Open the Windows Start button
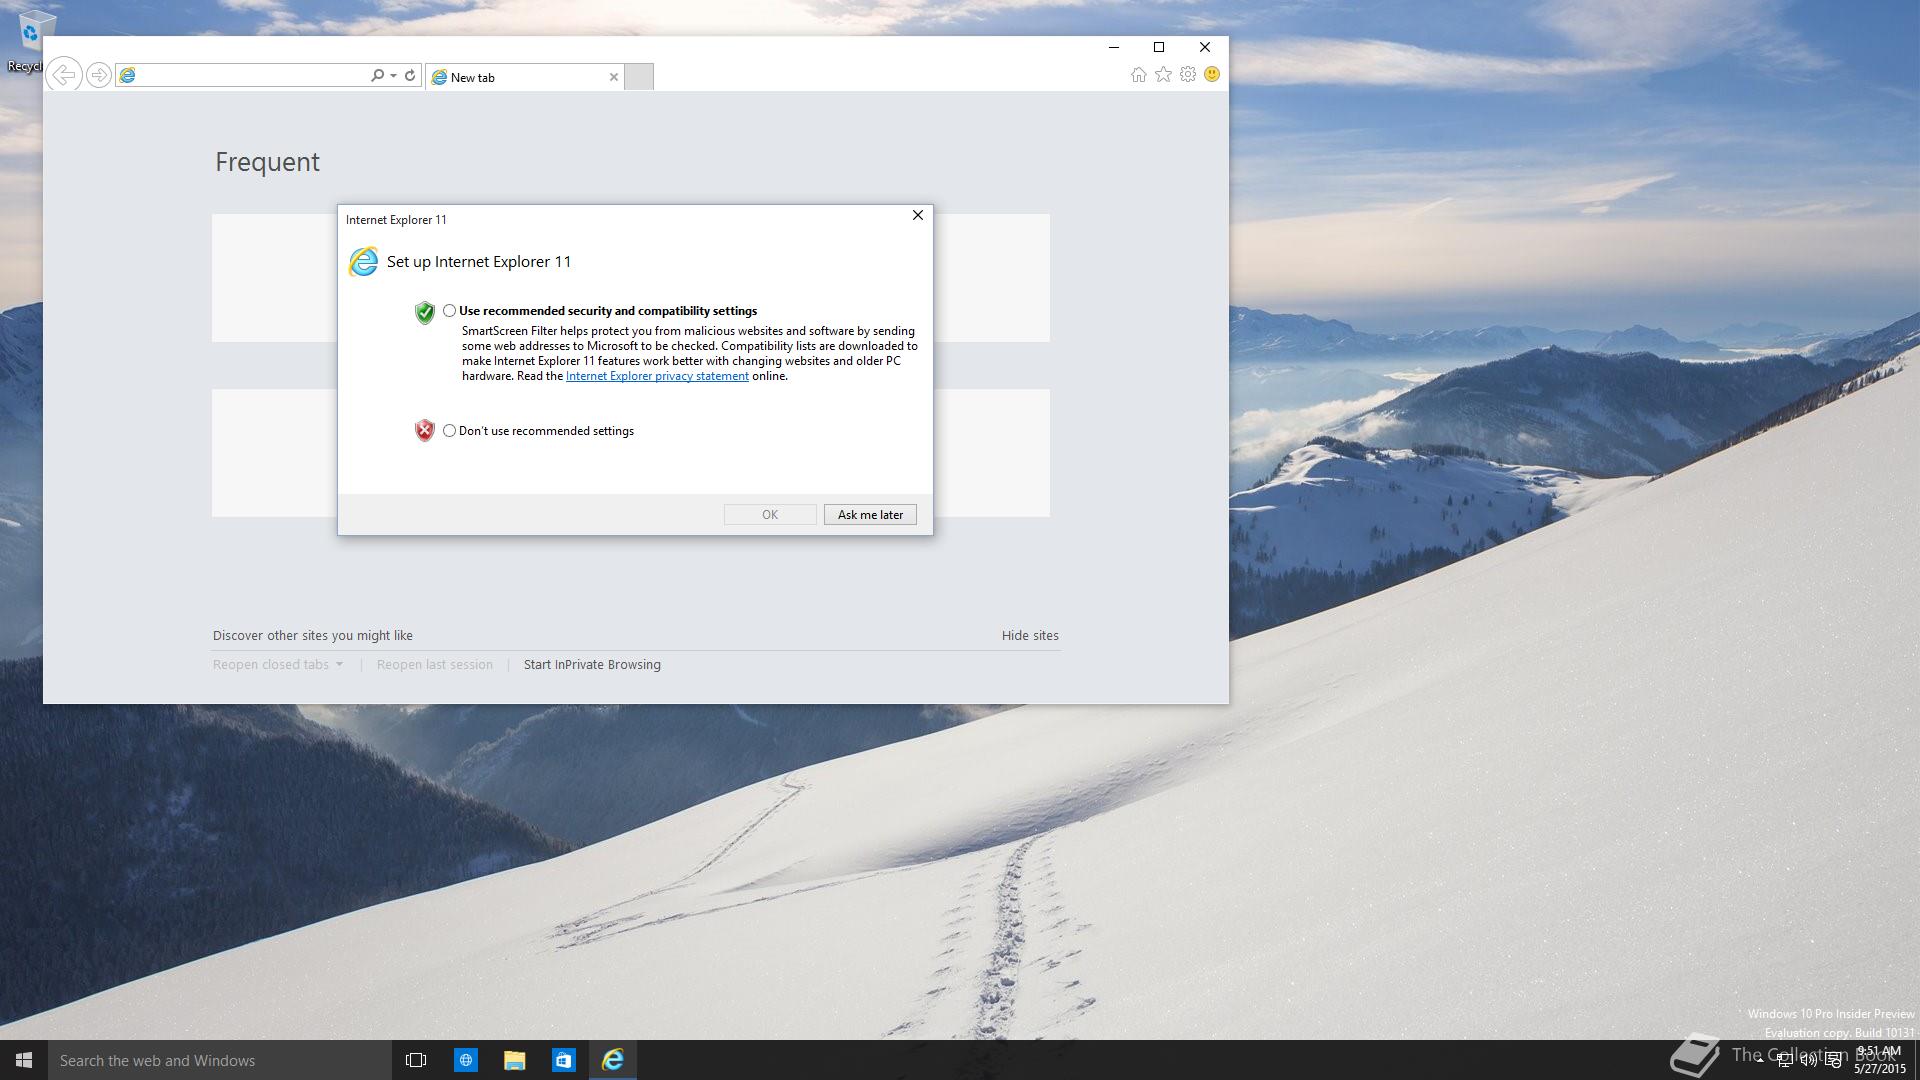 24,1060
